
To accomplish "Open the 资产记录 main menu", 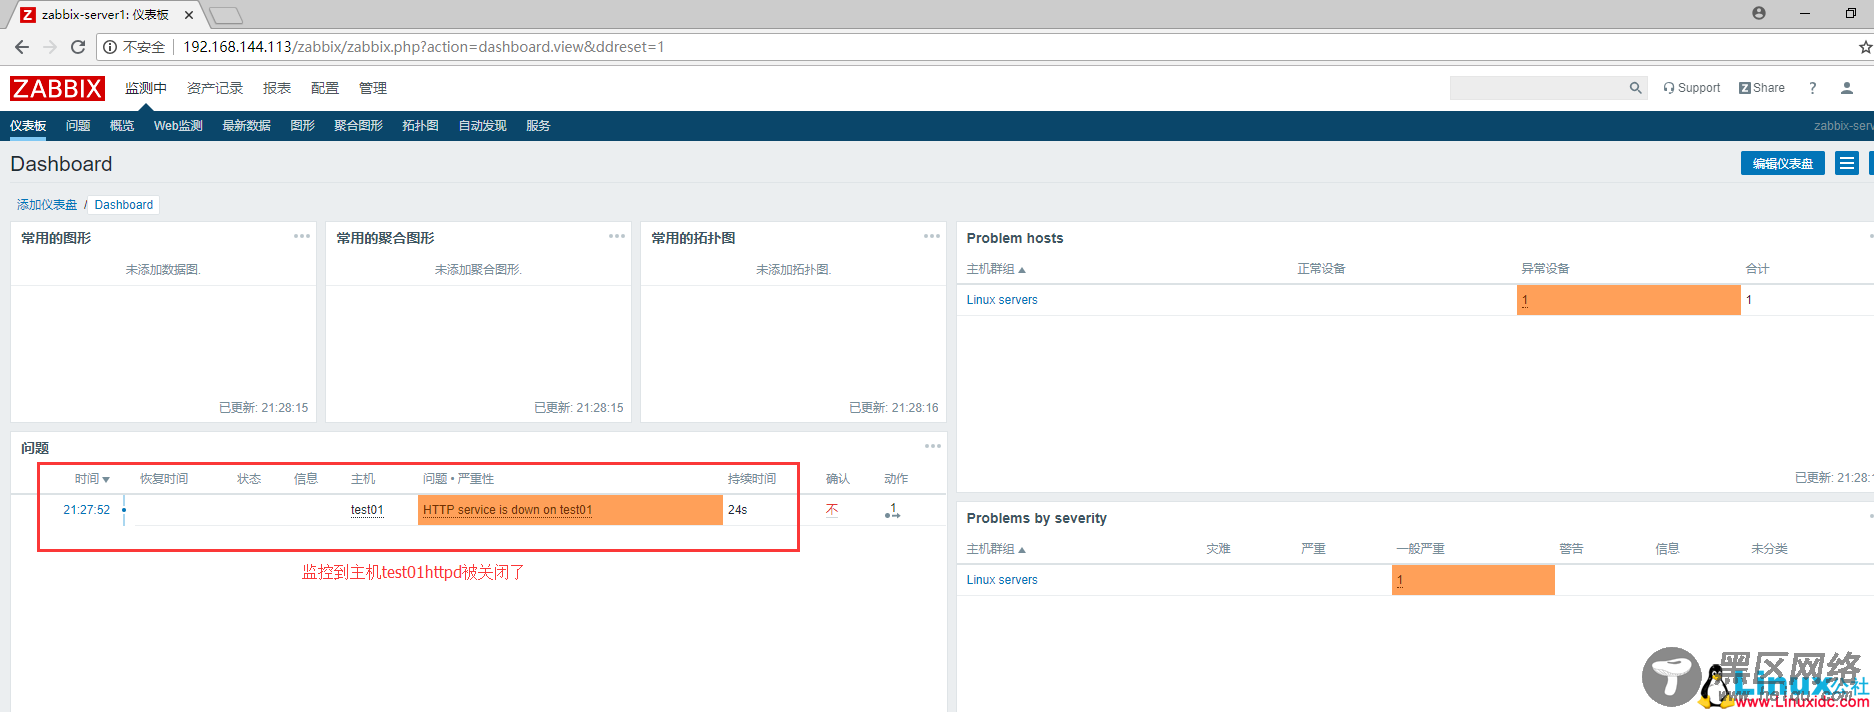I will pos(215,88).
